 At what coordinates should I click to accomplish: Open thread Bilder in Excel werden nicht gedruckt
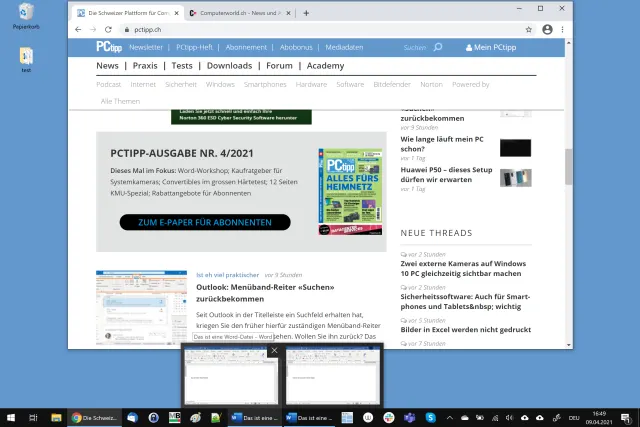465,329
